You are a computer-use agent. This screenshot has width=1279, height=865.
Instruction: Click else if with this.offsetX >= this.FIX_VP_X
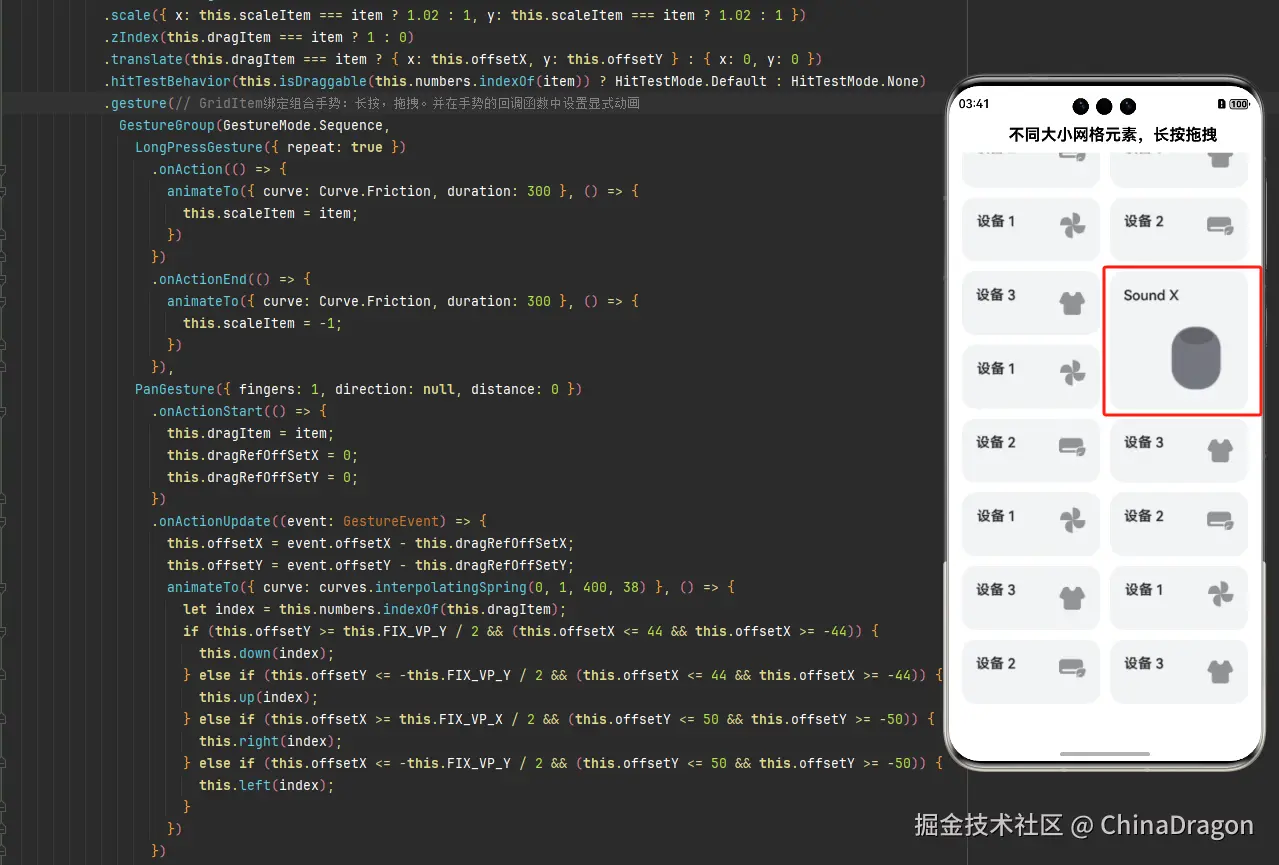click(x=558, y=719)
